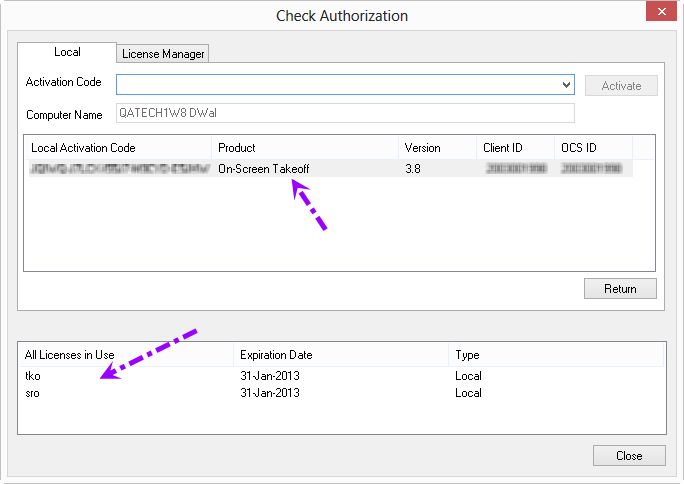Click the Product column header
This screenshot has width=684, height=484.
tap(305, 148)
